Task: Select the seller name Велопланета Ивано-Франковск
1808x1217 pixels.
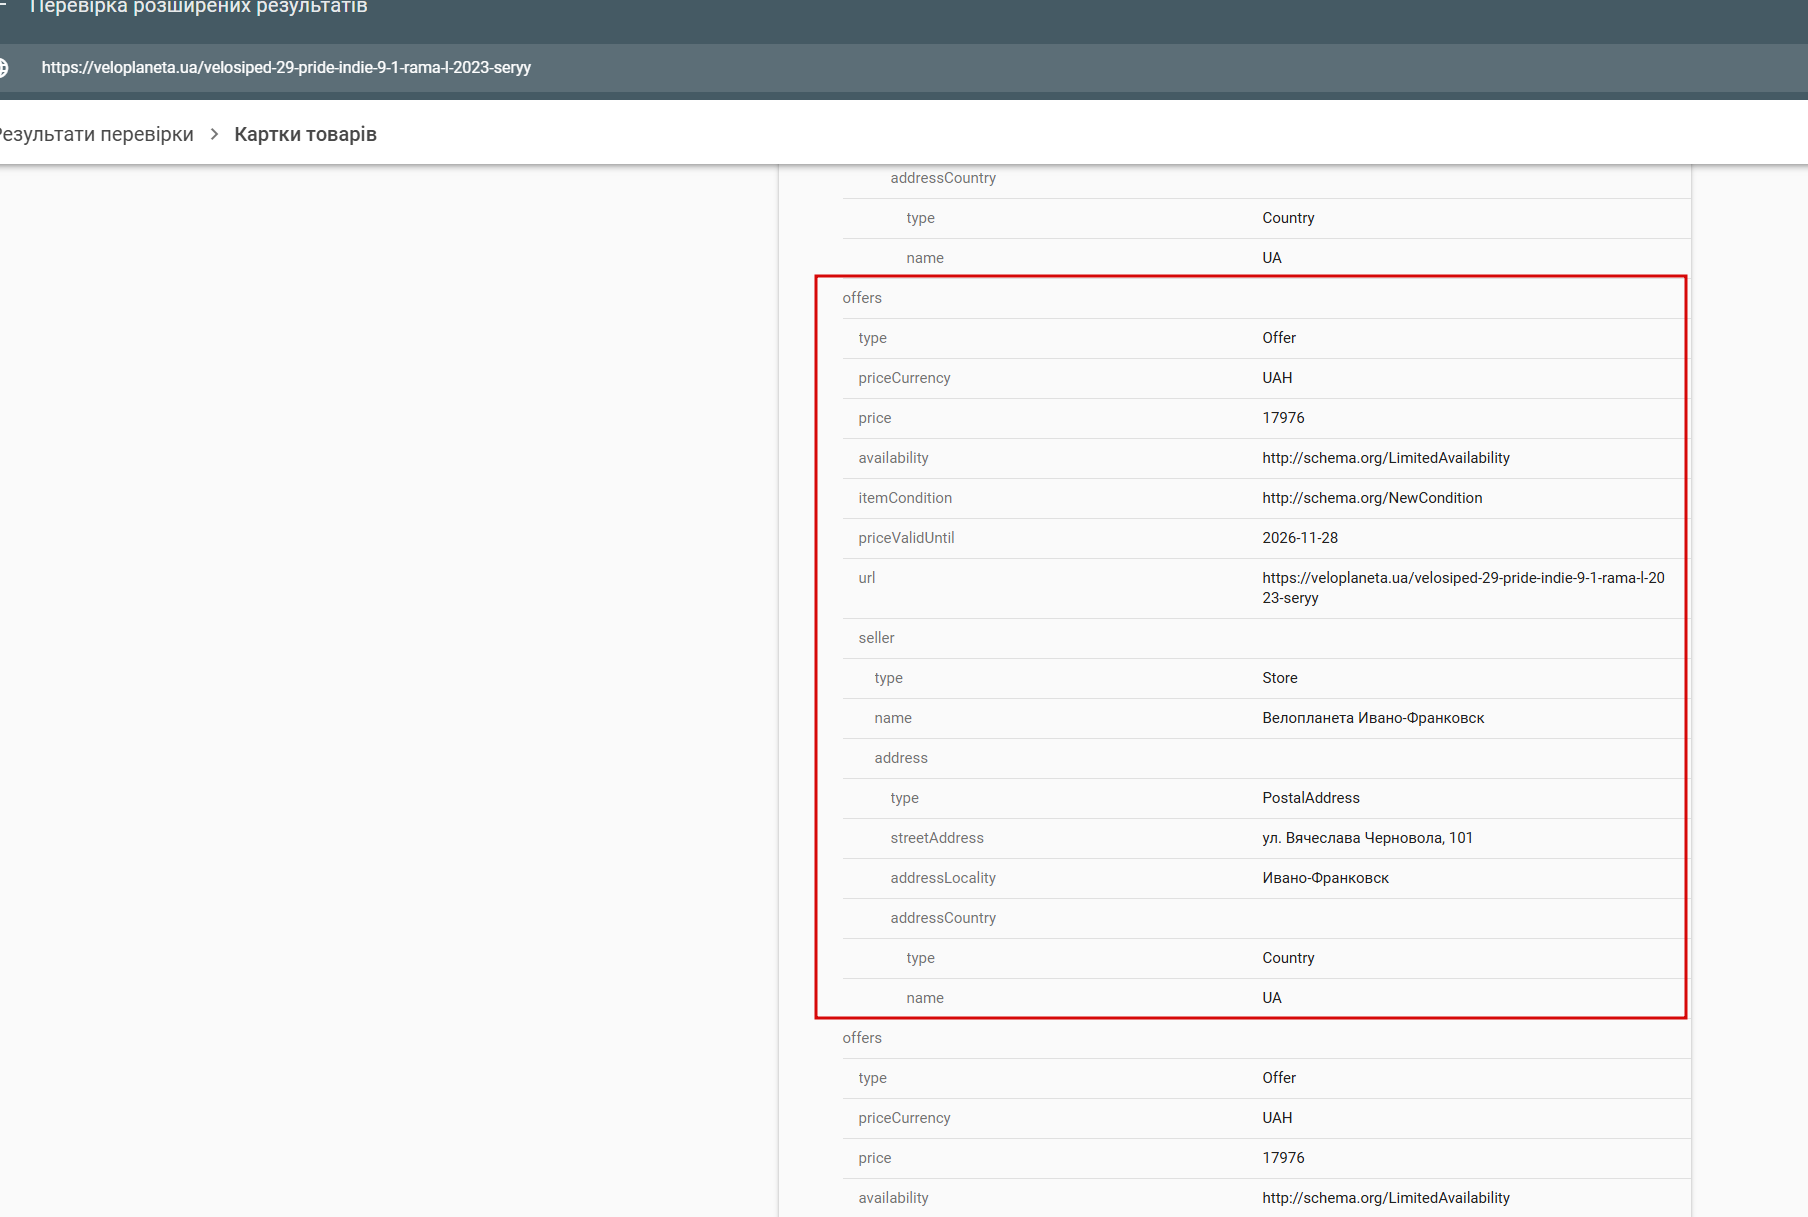Action: pyautogui.click(x=1373, y=718)
